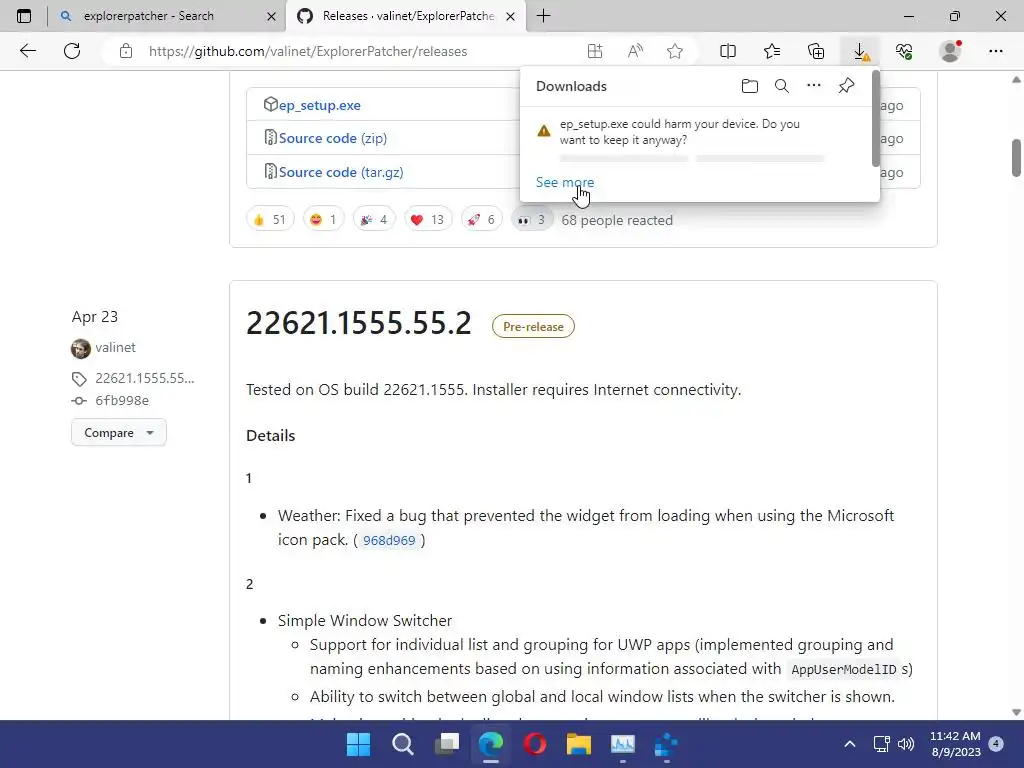Click the address bar URL

pos(308,51)
